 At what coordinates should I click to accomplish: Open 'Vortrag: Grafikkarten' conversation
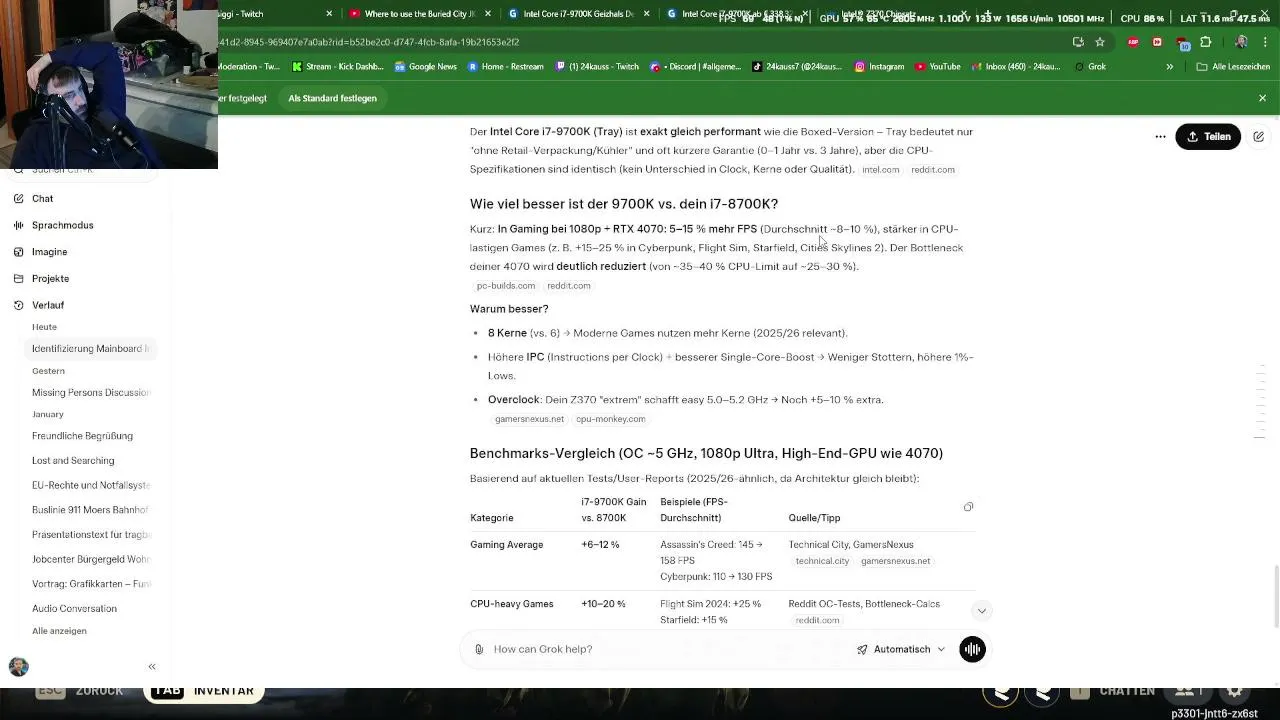coord(90,584)
